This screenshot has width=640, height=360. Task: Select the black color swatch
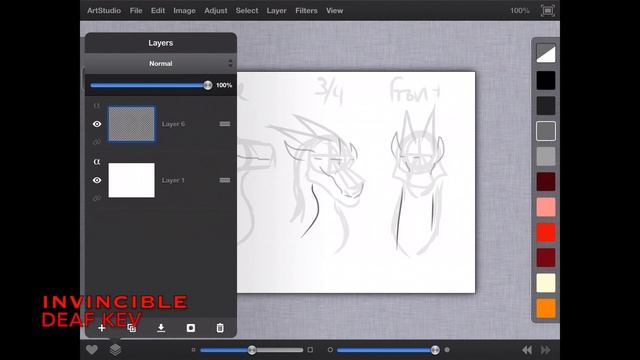(546, 80)
